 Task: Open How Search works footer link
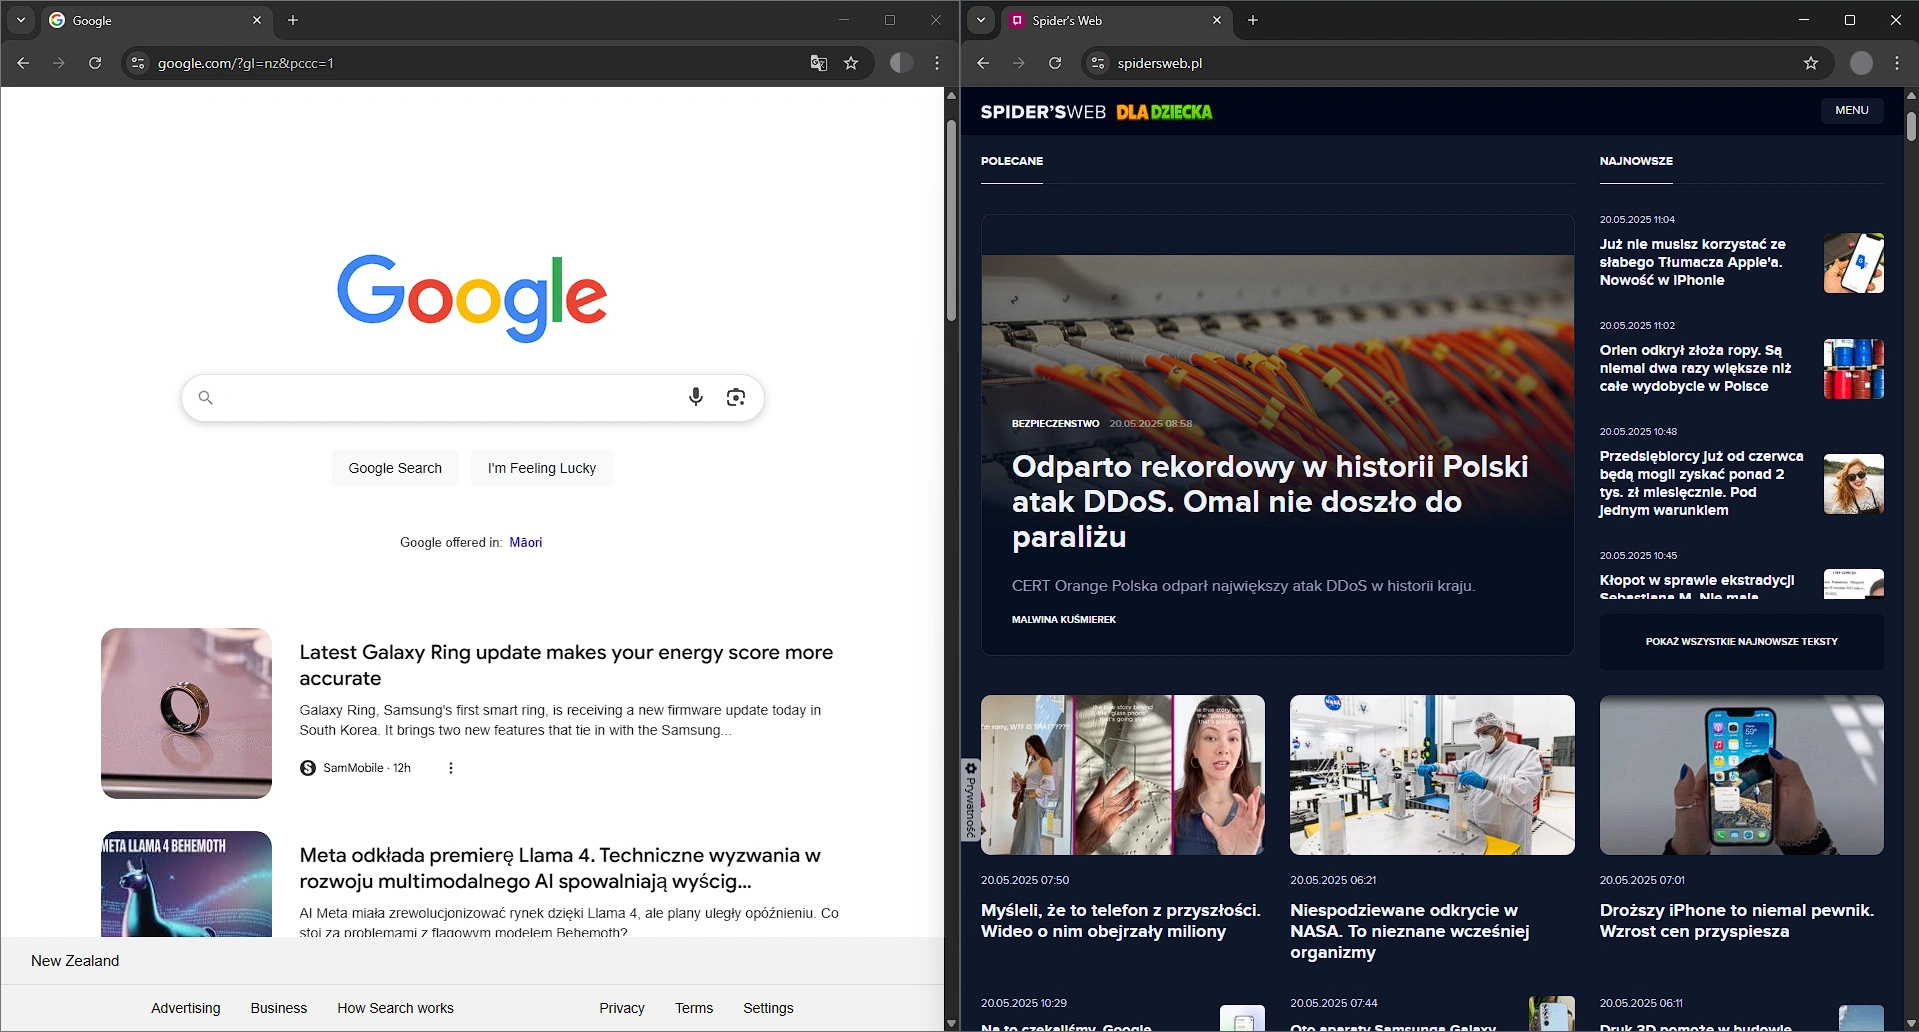[395, 1008]
